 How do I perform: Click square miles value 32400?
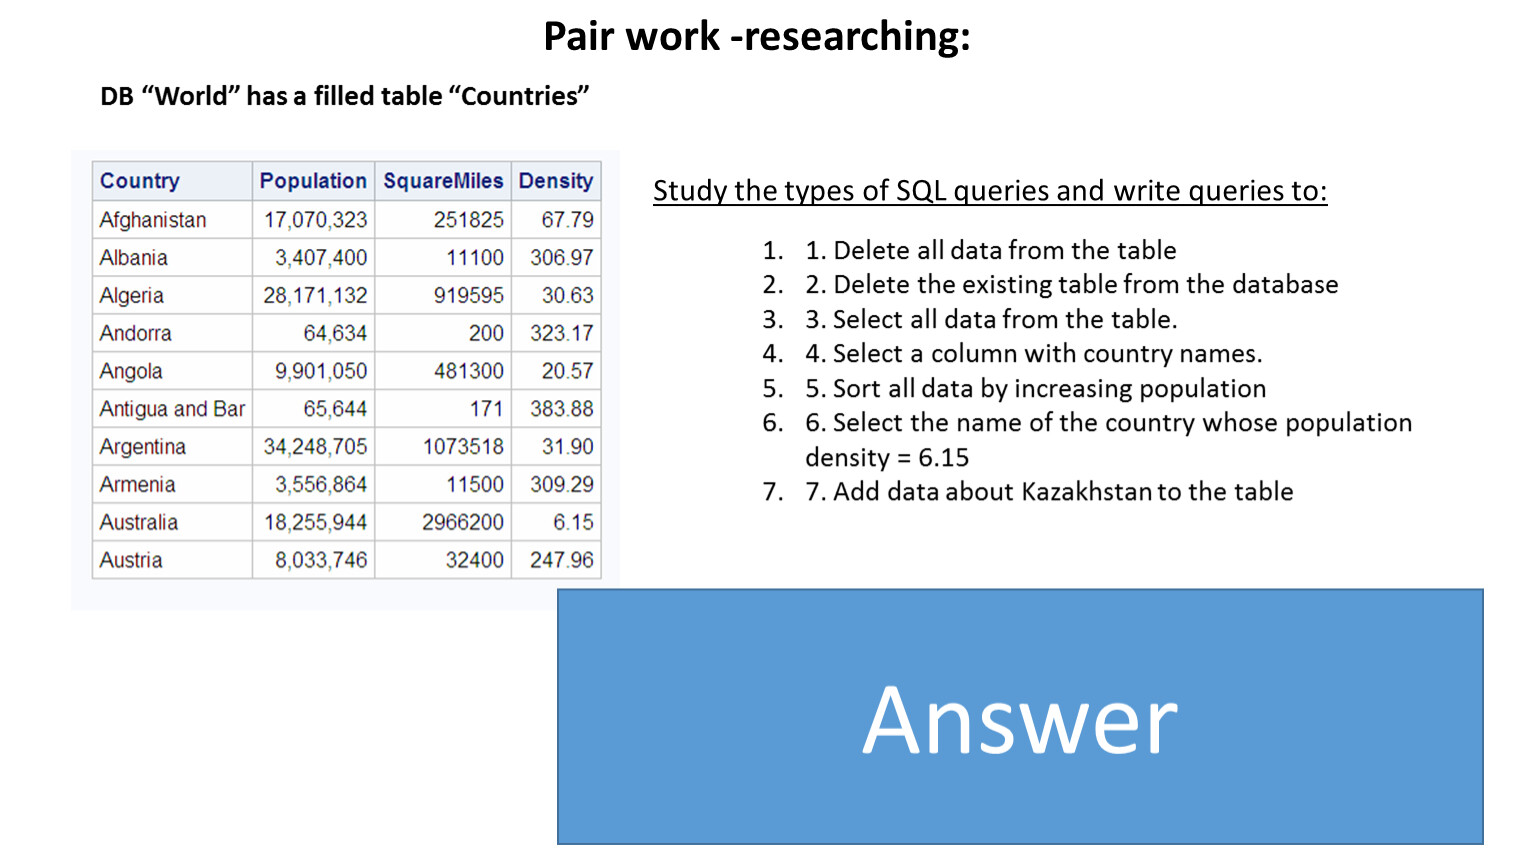[x=475, y=560]
